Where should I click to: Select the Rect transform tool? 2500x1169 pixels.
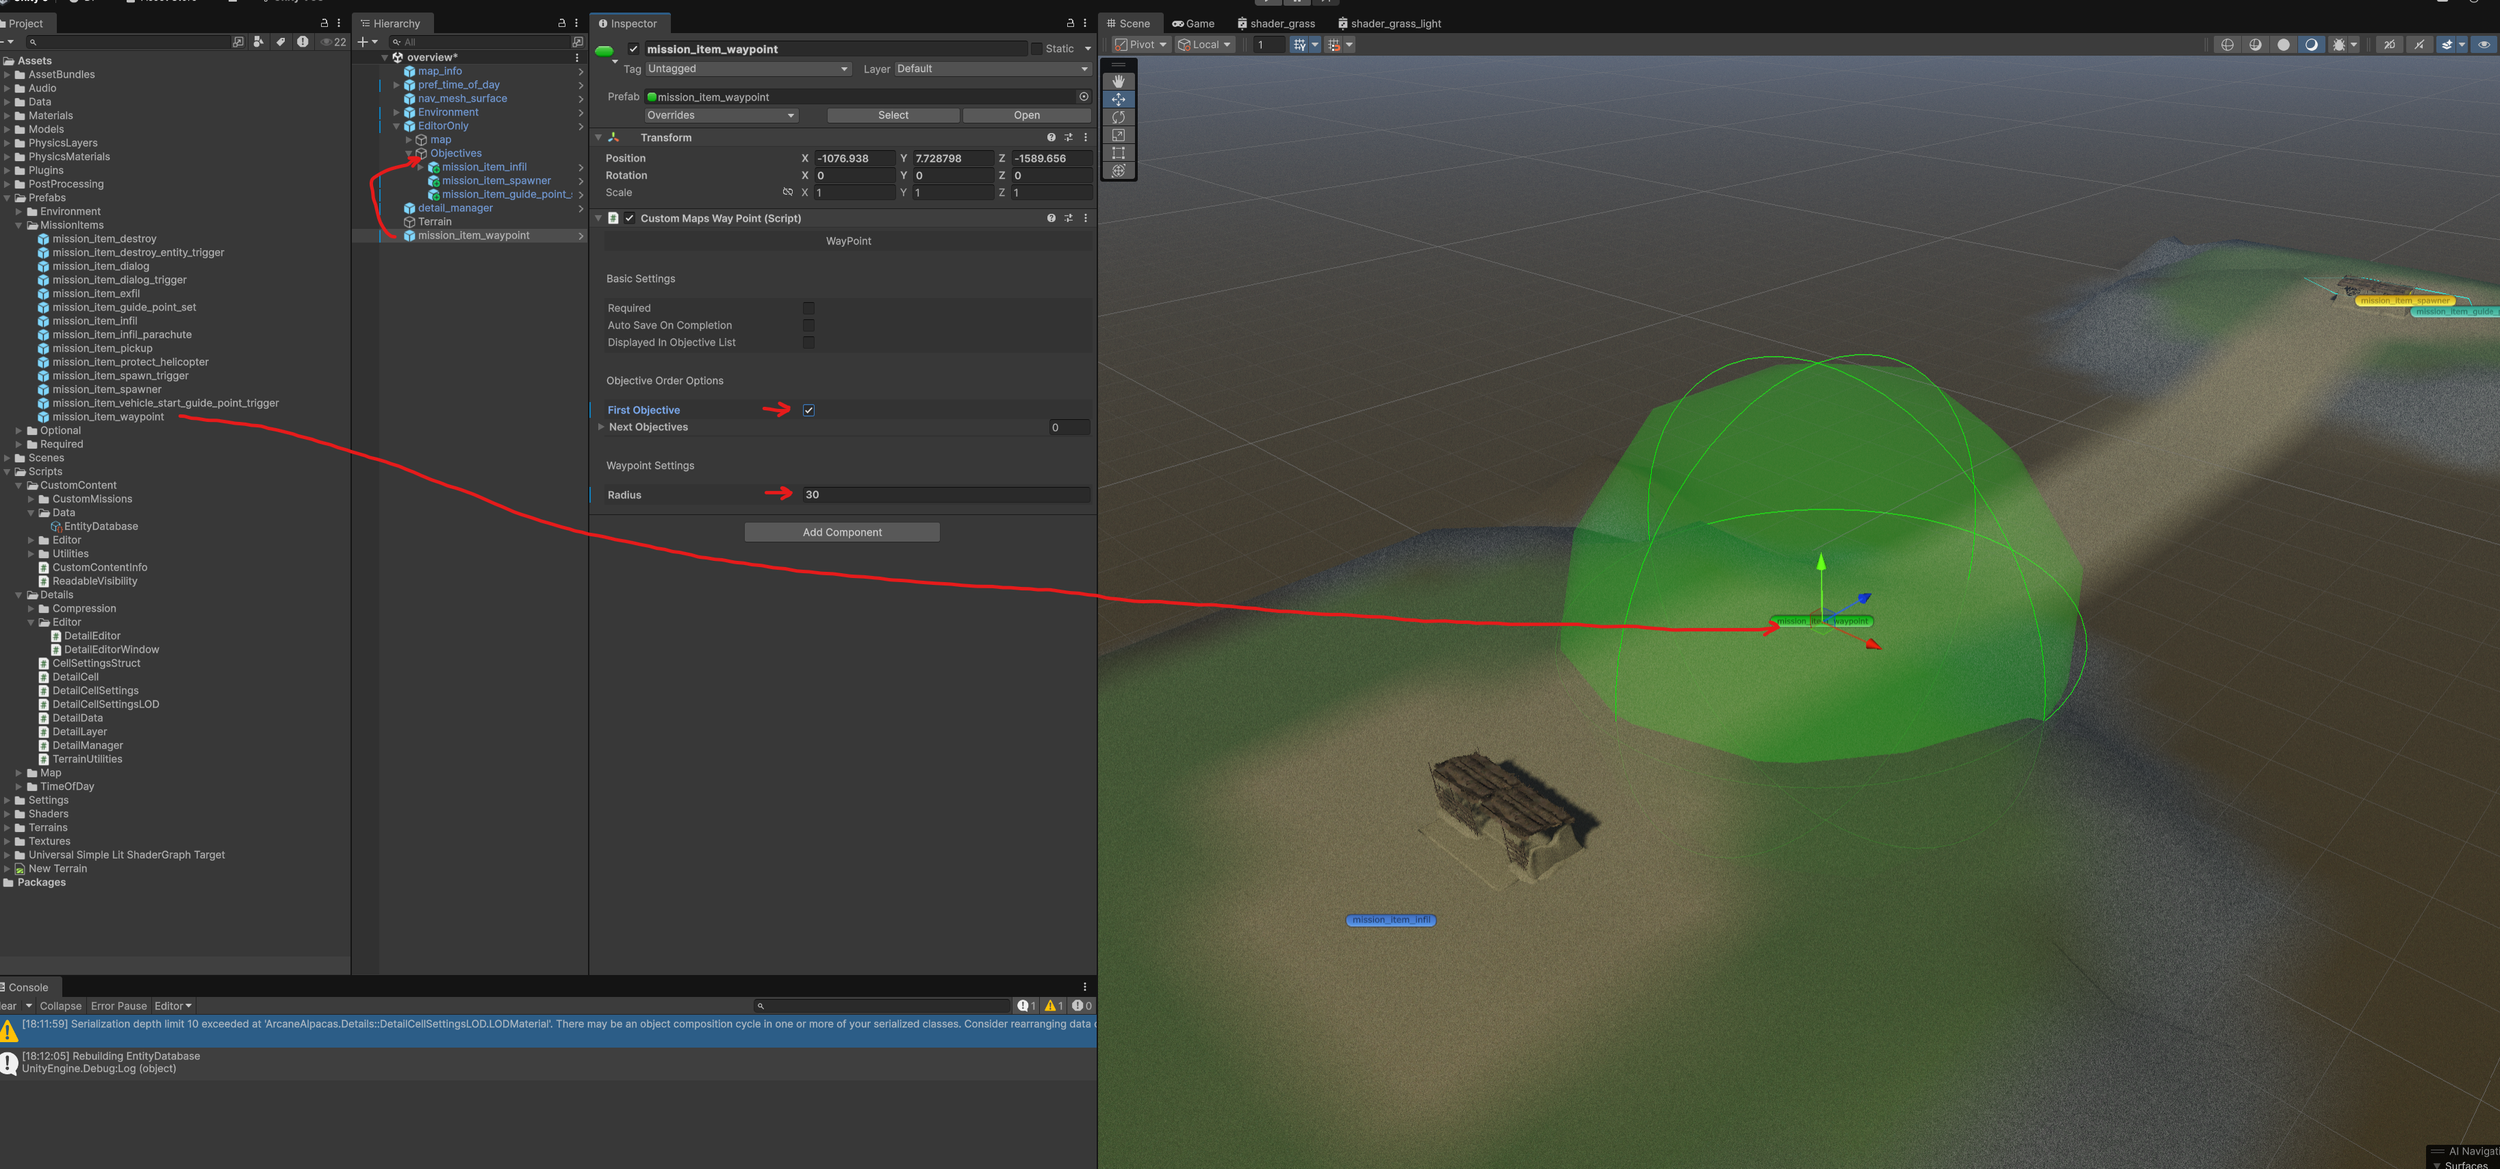coord(1118,153)
